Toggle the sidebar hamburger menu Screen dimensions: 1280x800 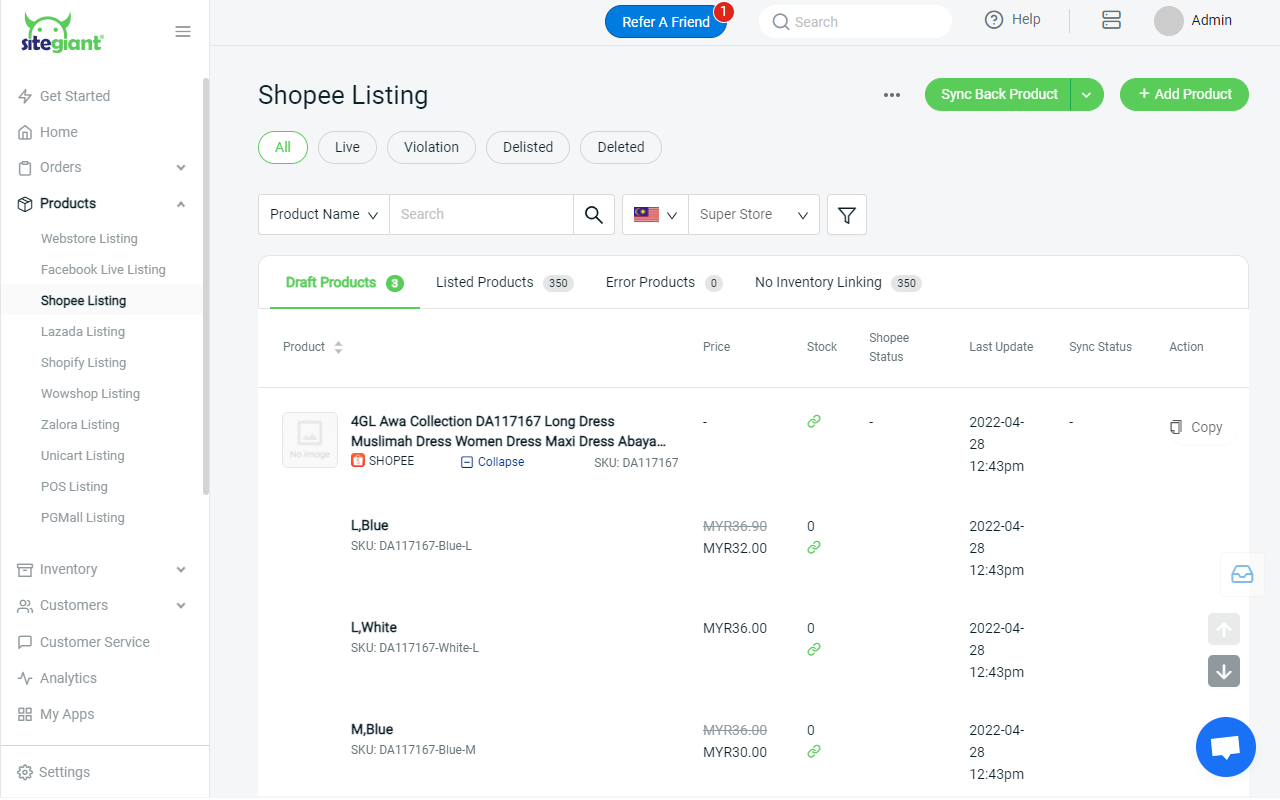click(x=183, y=31)
